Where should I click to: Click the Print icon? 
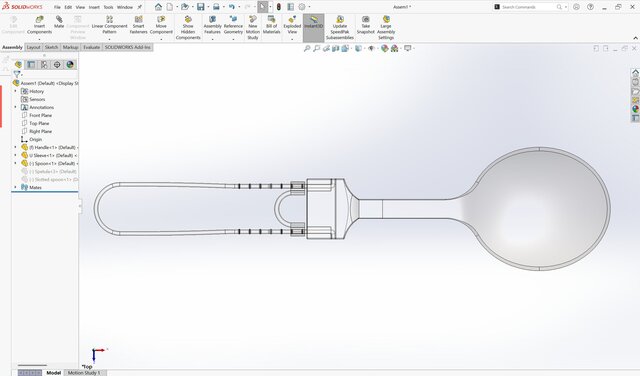coord(216,7)
